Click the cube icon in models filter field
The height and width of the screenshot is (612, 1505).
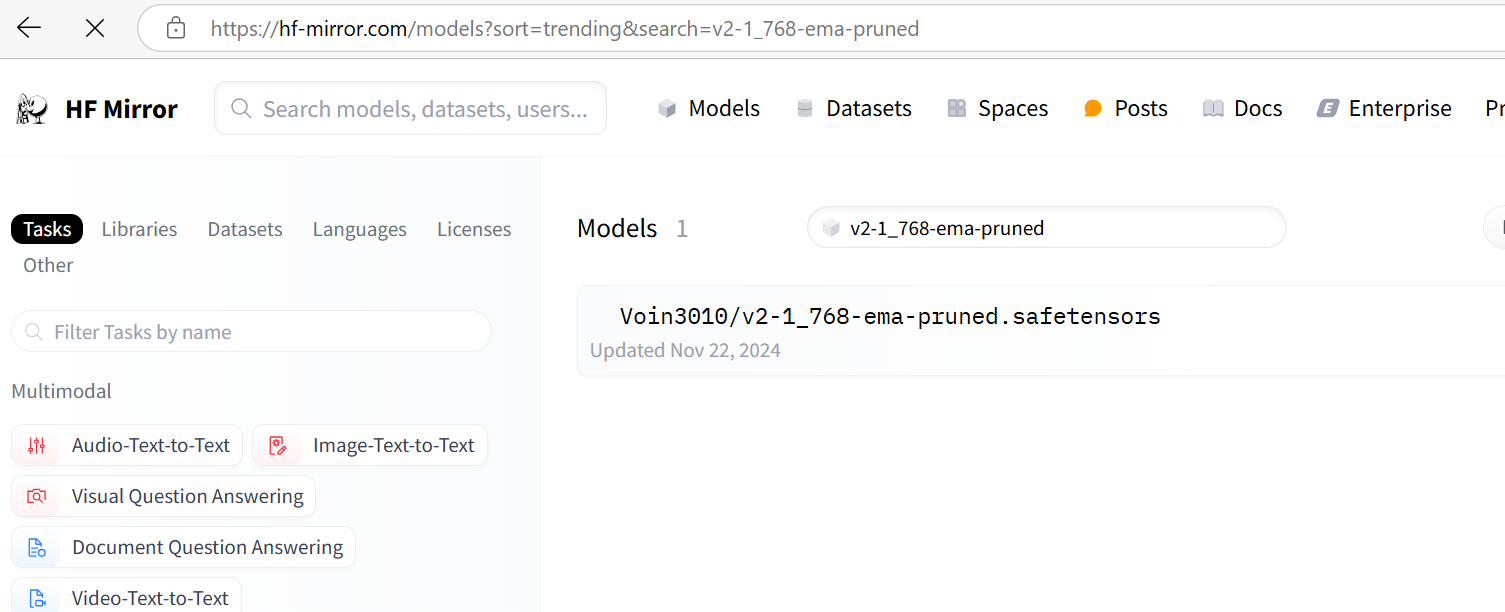pyautogui.click(x=830, y=228)
